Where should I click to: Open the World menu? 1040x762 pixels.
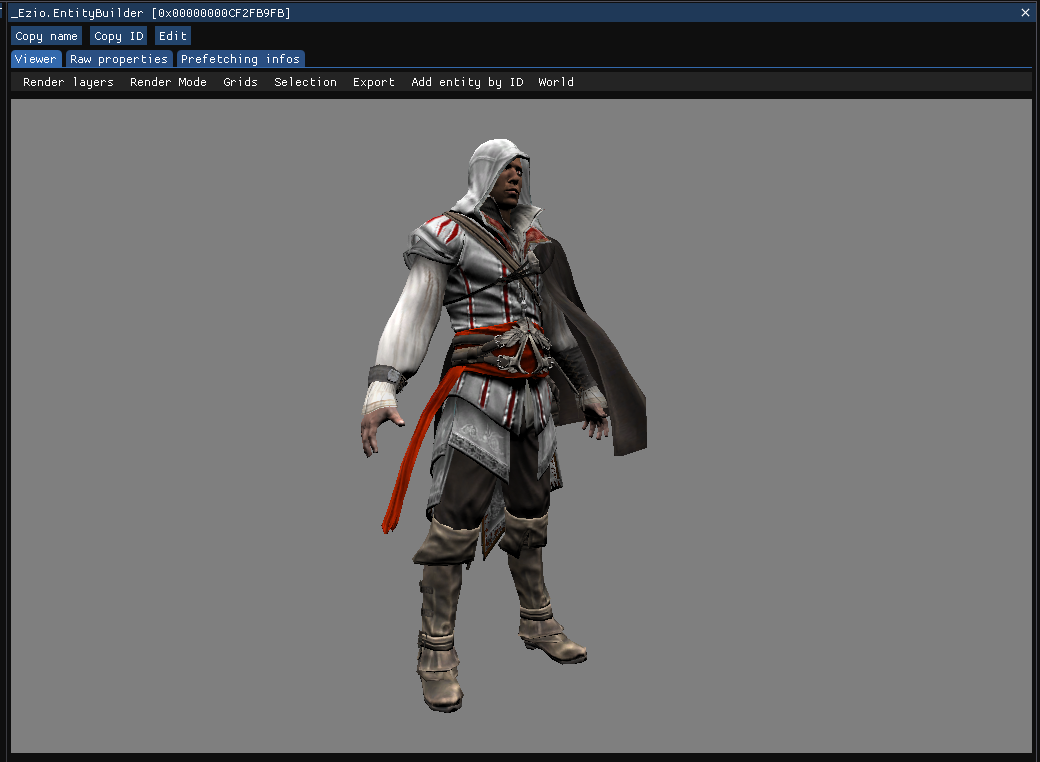tap(555, 82)
